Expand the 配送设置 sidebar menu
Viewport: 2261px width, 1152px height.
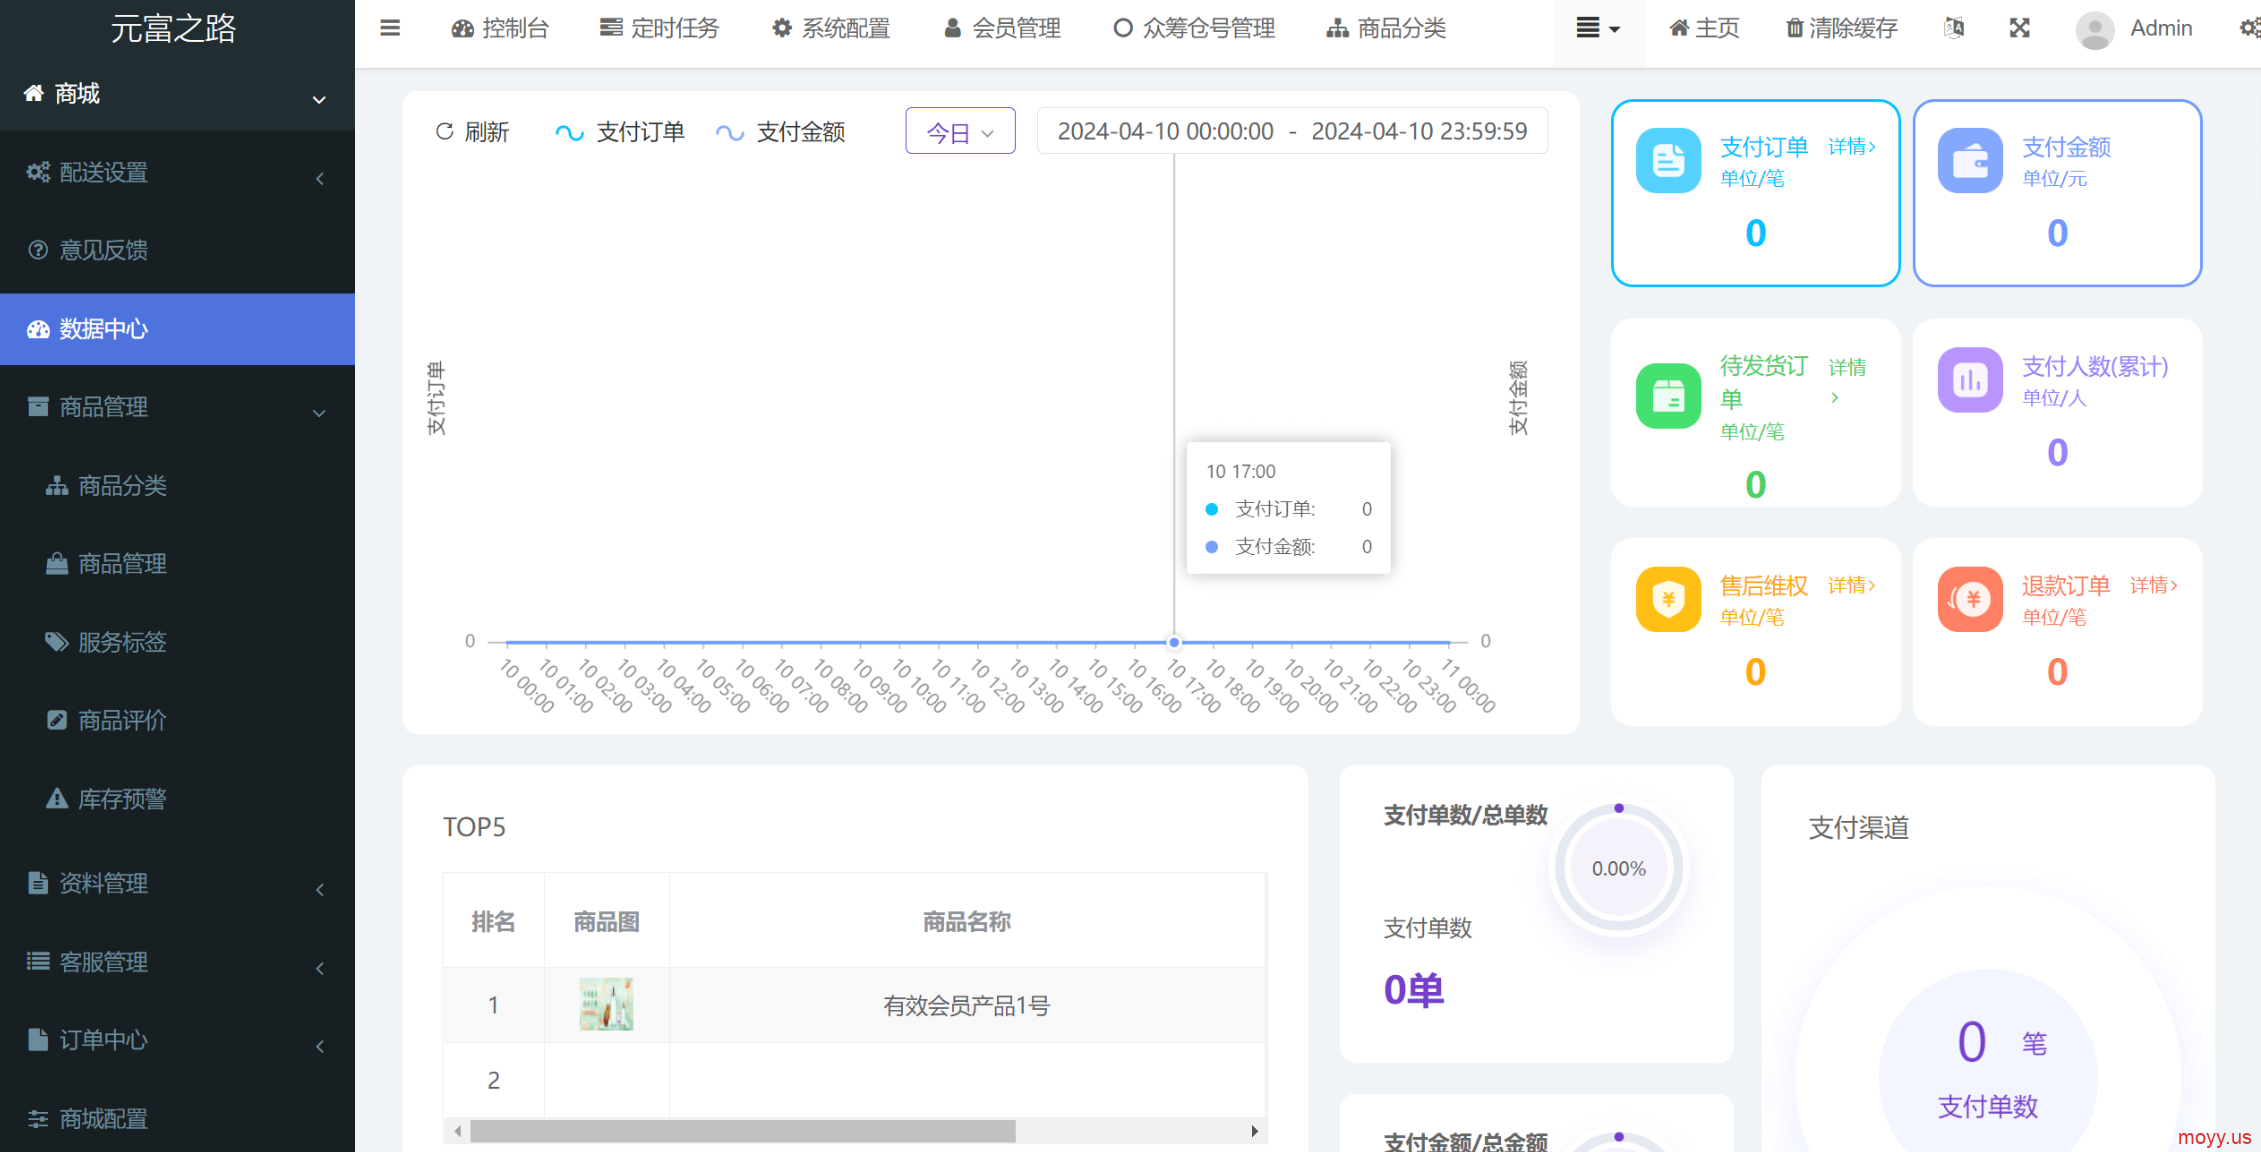click(177, 173)
